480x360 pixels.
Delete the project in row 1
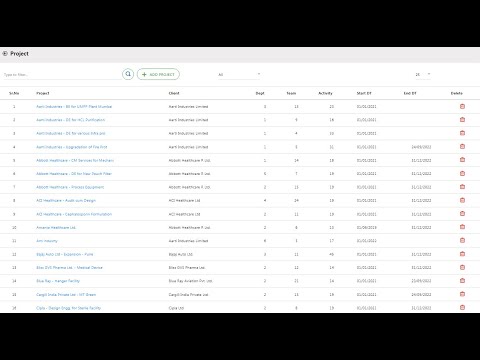(462, 106)
